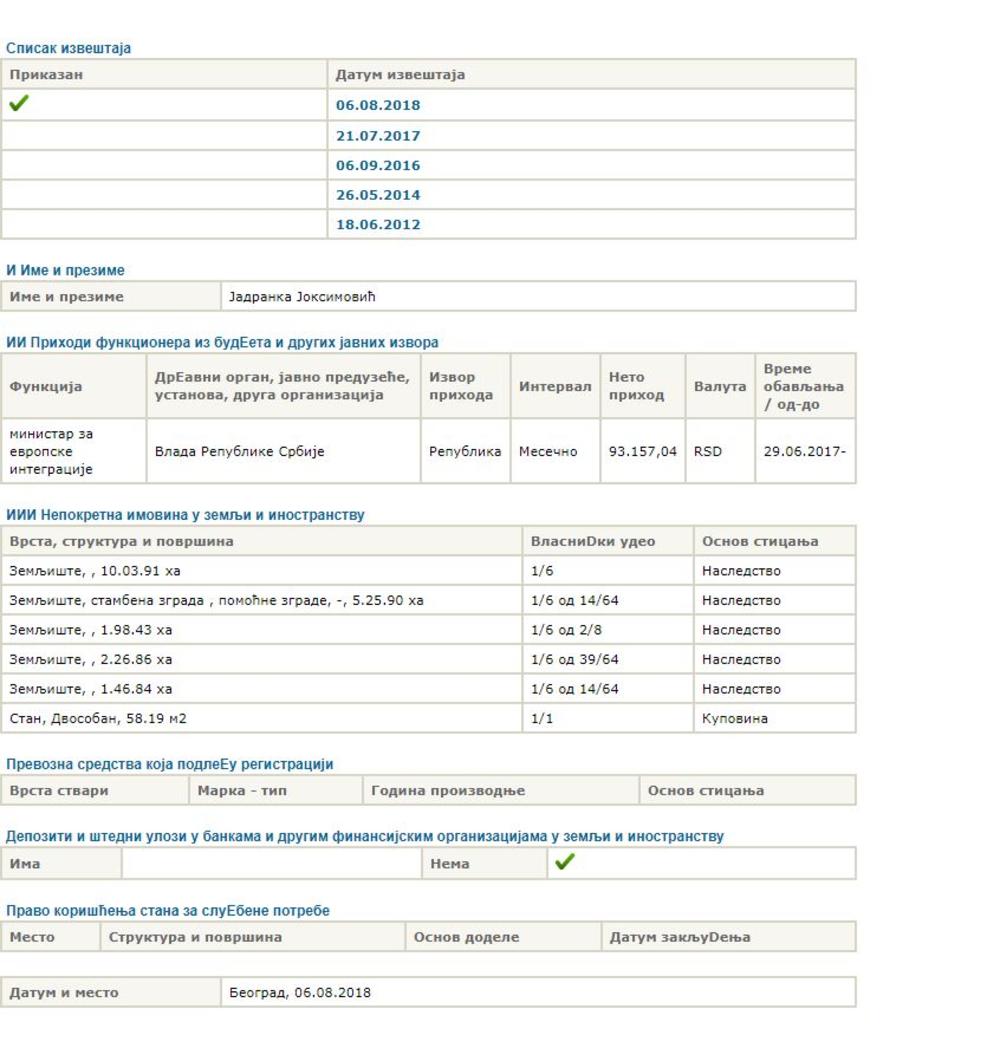1000x1048 pixels.
Task: Click the 18.06.2012 report link
Action: click(x=377, y=225)
